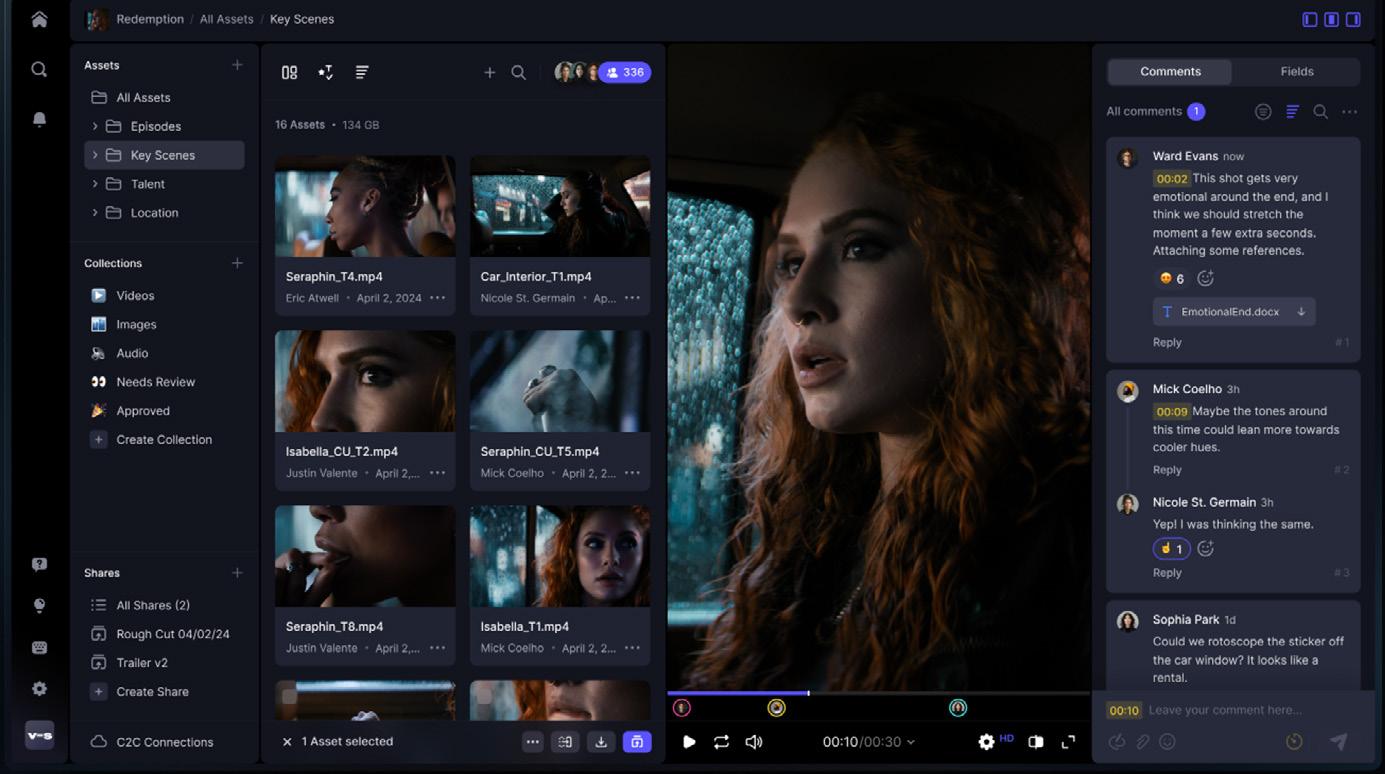This screenshot has width=1385, height=774.
Task: Open keyboard shortcuts icon in left rail
Action: pos(39,647)
